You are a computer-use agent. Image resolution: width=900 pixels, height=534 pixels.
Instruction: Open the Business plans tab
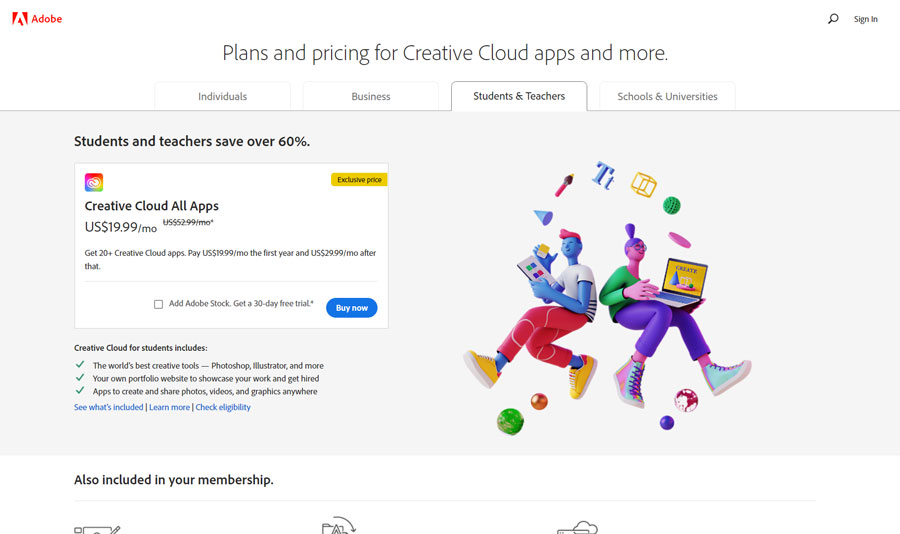coord(370,97)
